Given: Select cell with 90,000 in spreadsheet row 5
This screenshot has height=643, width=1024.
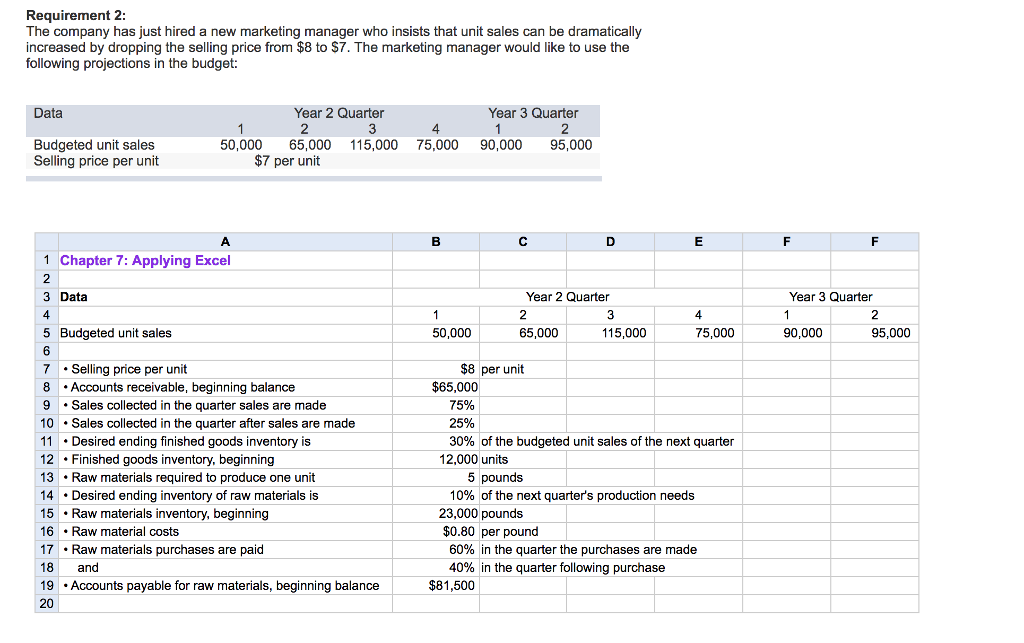Looking at the screenshot, I should pyautogui.click(x=786, y=333).
